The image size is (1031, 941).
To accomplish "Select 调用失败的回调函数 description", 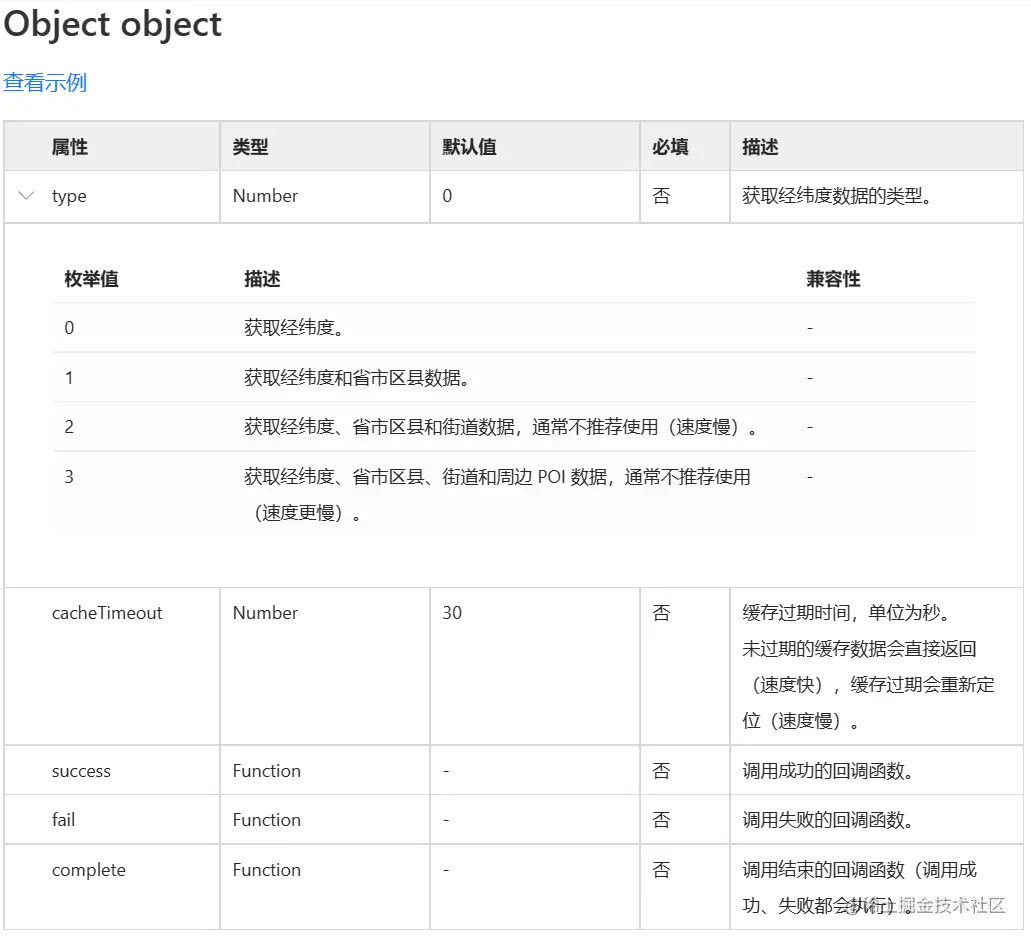I will click(x=828, y=820).
